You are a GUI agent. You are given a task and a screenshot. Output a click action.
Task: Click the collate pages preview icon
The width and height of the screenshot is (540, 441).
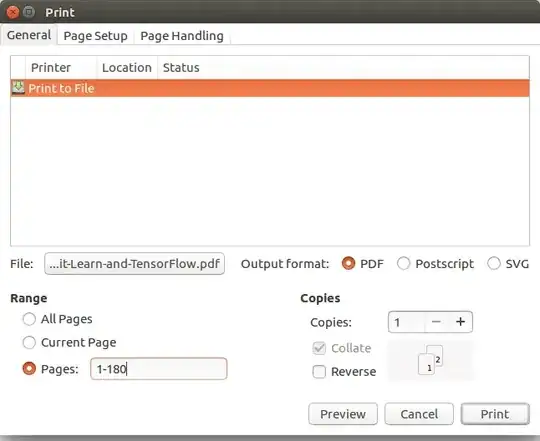pos(430,360)
